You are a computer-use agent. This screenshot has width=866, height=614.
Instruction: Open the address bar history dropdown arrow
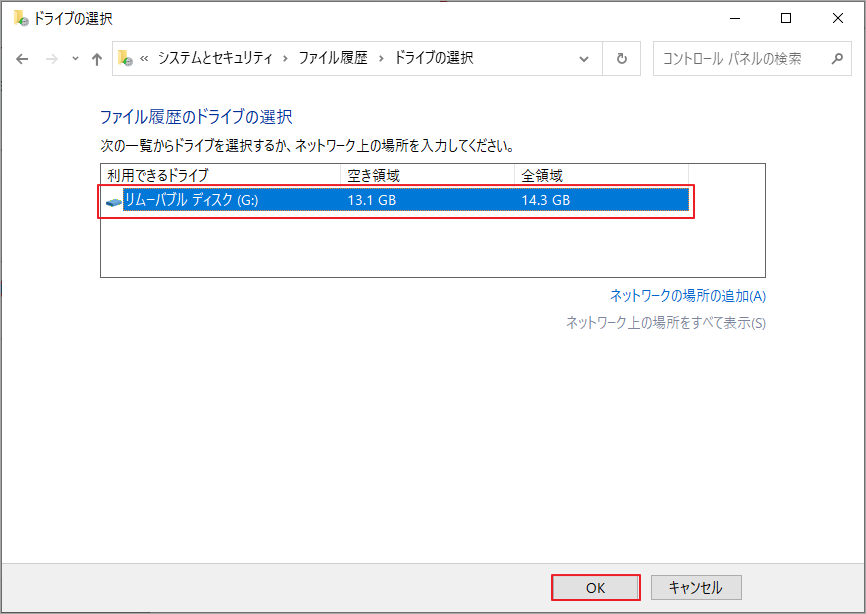coord(585,58)
